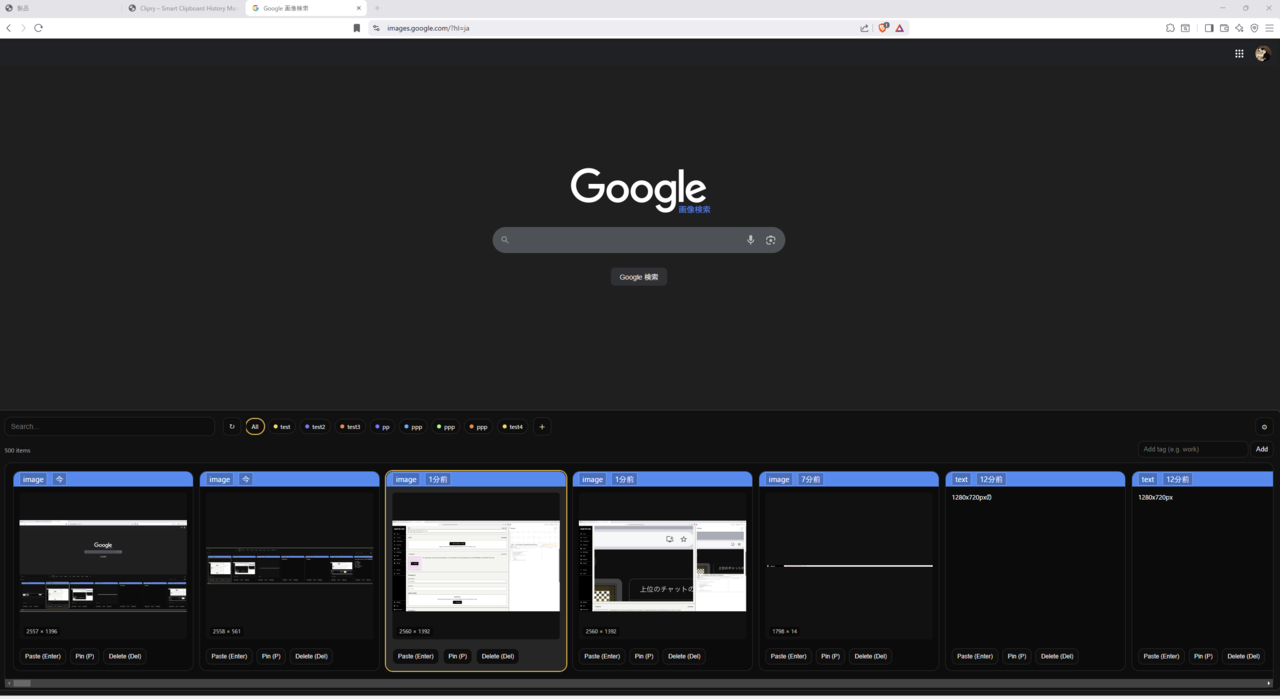Pin the 1798 × 14 image item
This screenshot has height=699, width=1280.
[830, 656]
